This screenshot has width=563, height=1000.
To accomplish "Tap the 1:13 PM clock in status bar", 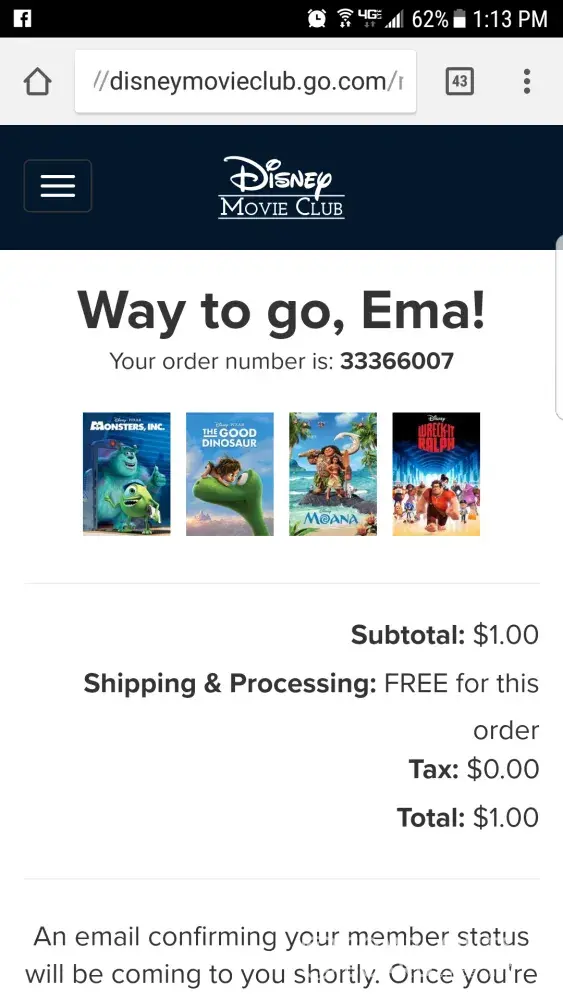I will (510, 19).
